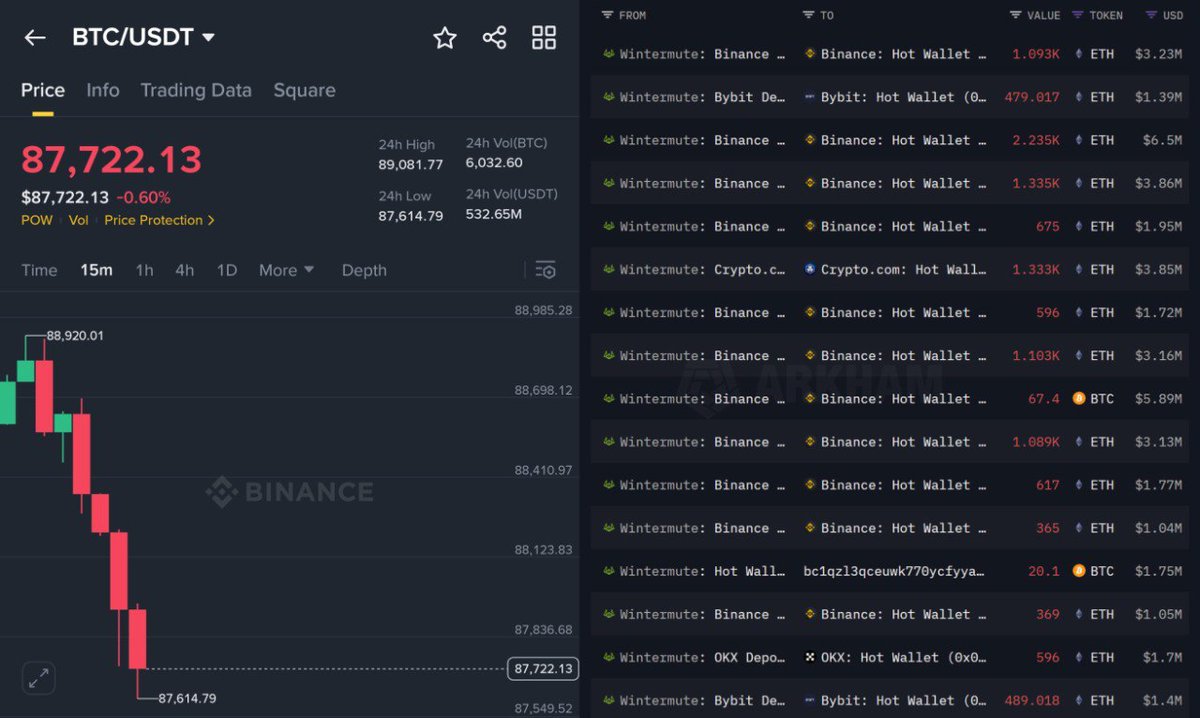Open Wintermute: Crypto.c sender link
1200x718 pixels.
[702, 269]
